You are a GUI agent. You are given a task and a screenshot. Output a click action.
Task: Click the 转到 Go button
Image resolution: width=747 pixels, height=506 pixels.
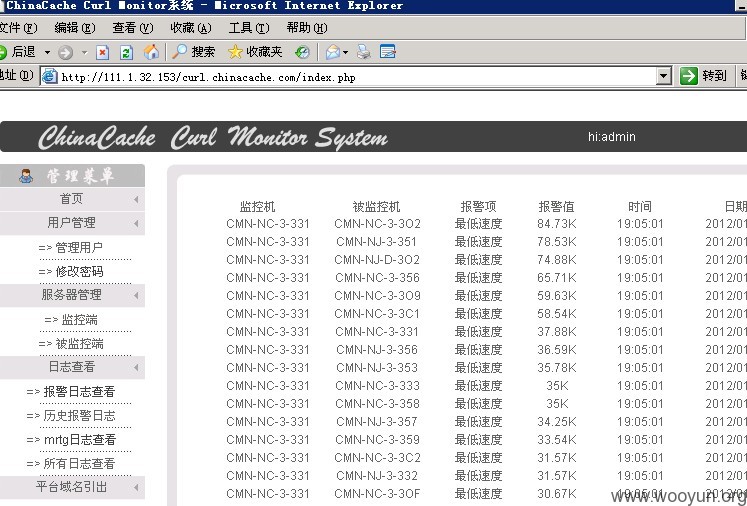point(703,76)
